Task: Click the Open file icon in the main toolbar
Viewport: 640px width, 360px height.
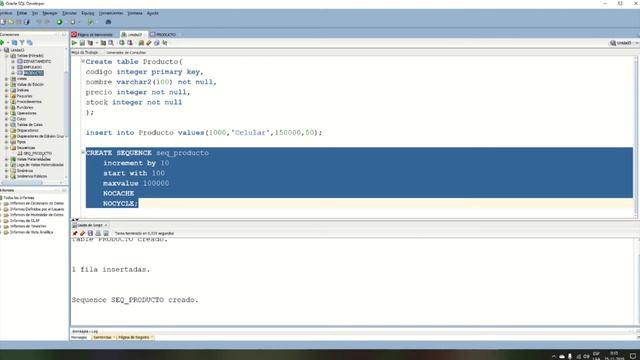Action: [11, 22]
